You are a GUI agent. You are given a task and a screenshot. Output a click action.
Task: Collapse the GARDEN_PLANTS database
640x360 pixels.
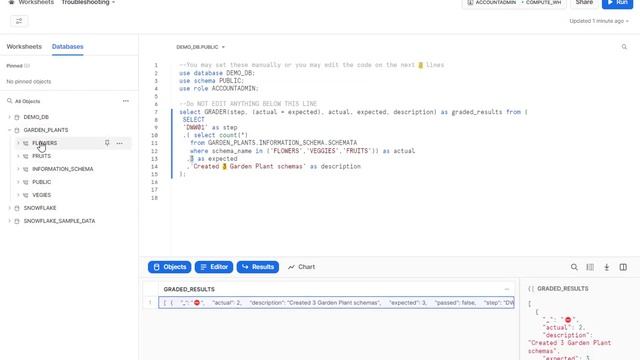coord(9,130)
